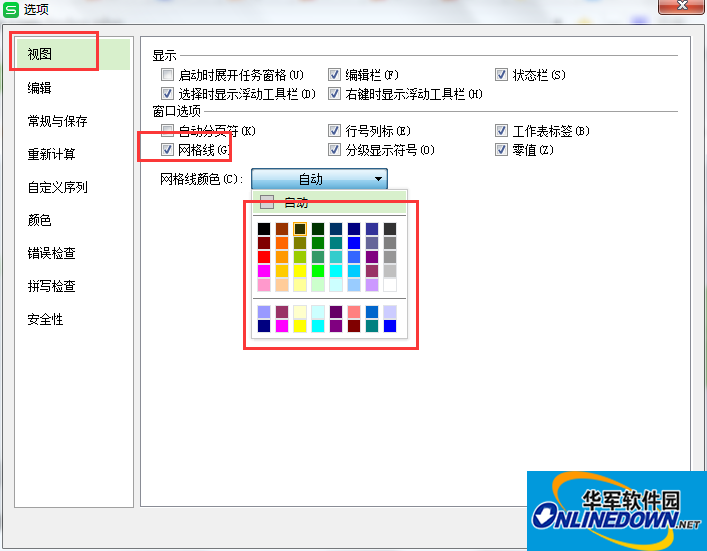Choose the bright red color swatch

(x=264, y=257)
